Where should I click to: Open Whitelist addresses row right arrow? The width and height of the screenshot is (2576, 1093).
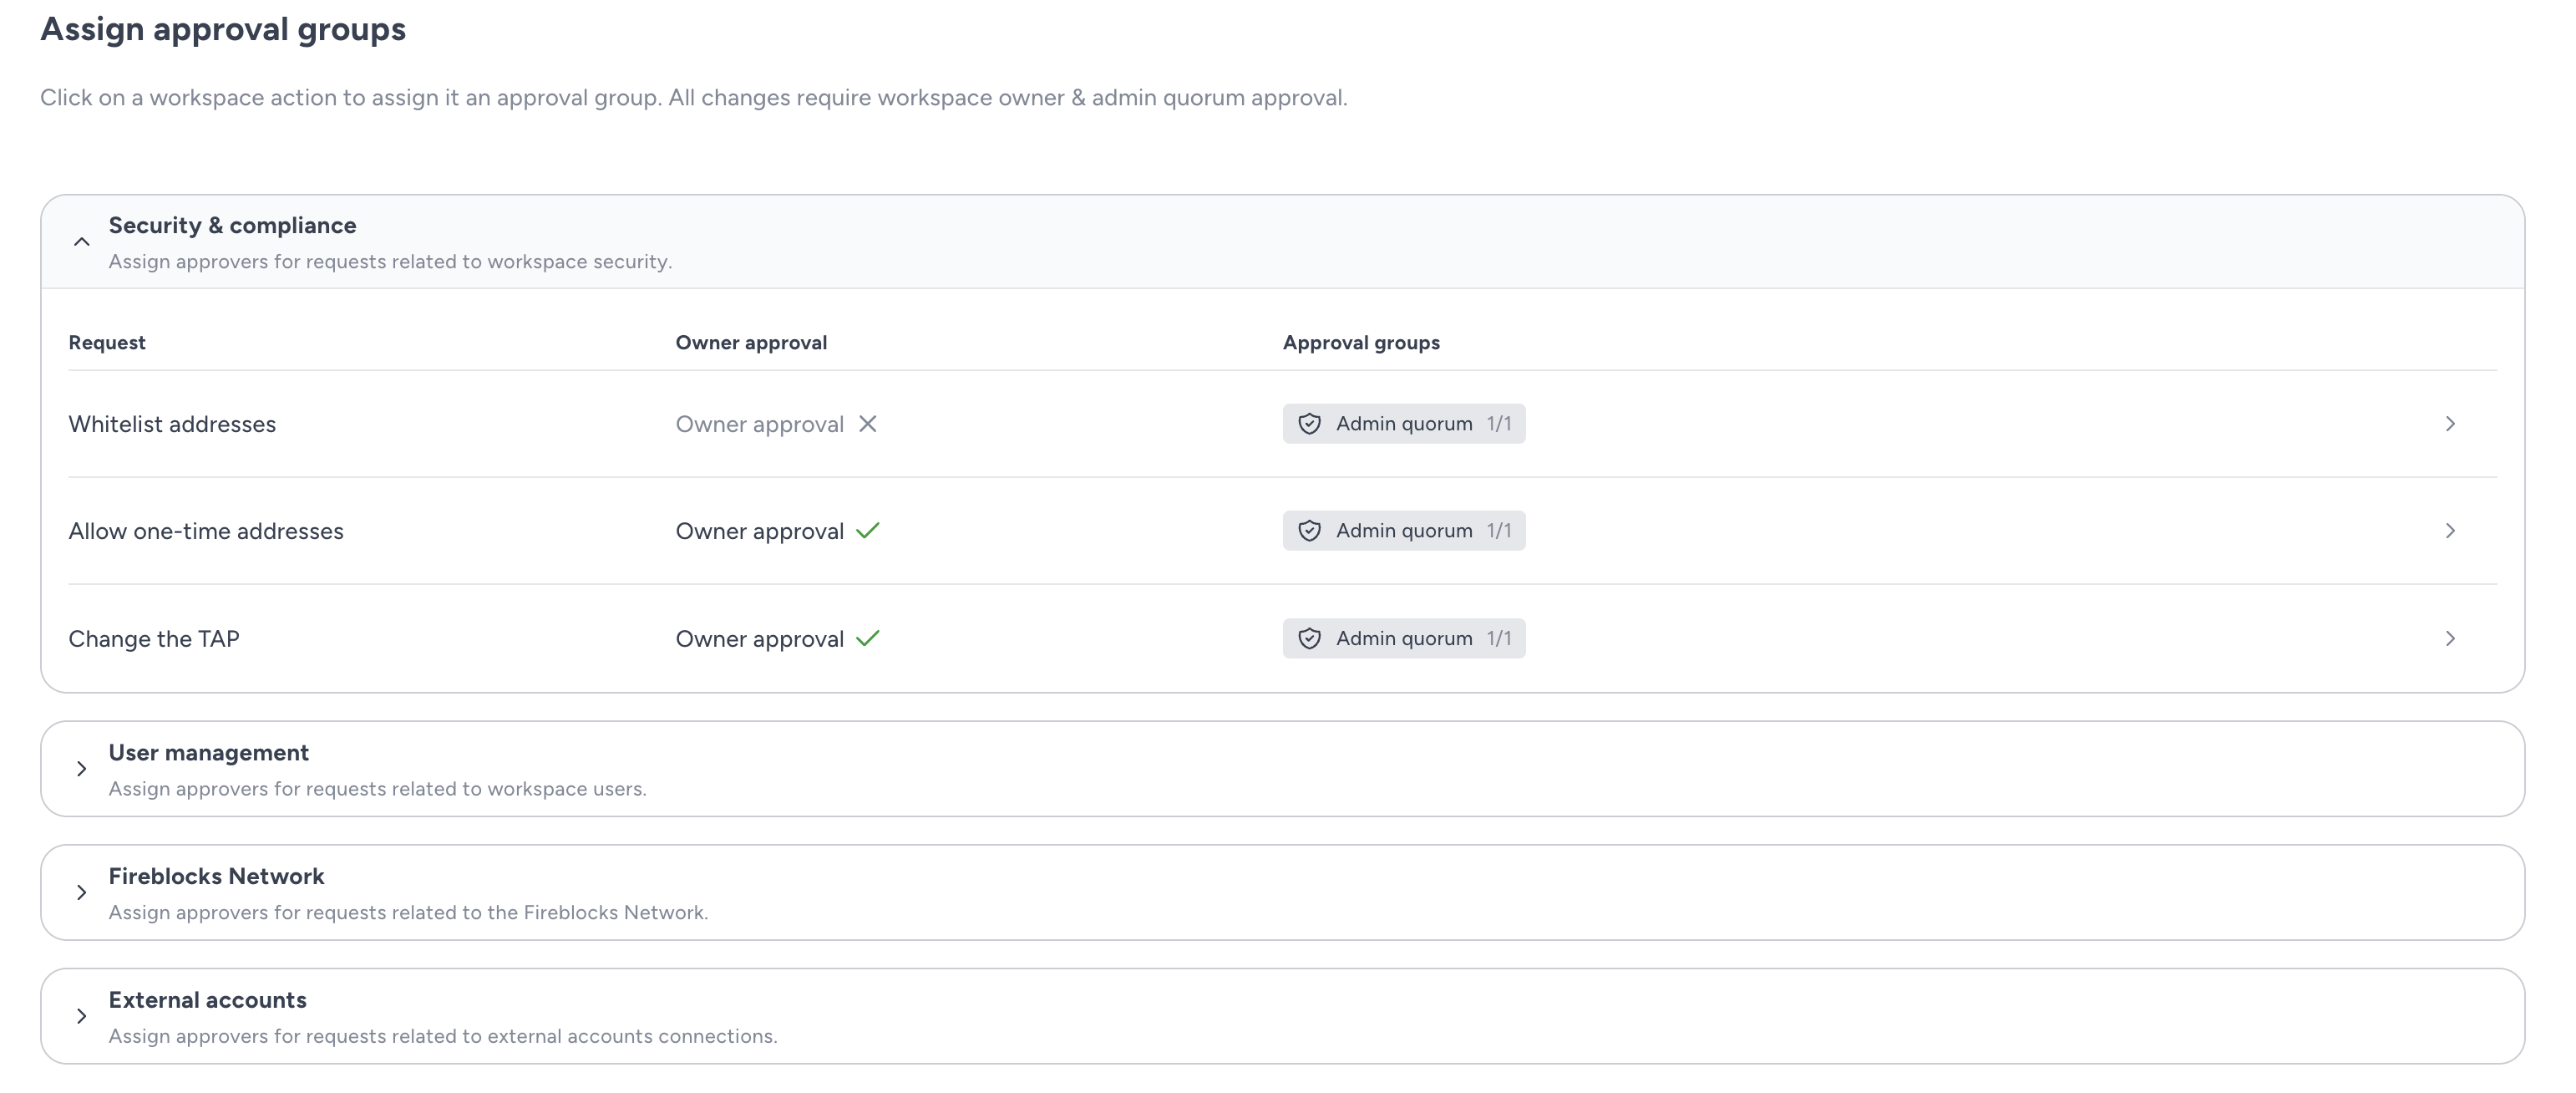coord(2450,424)
